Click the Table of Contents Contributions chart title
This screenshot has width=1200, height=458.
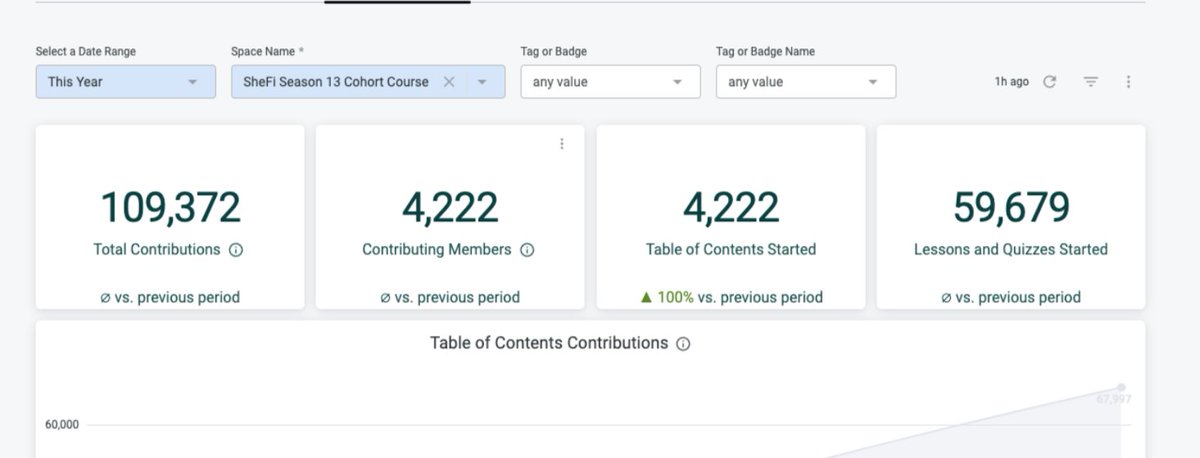click(x=549, y=343)
